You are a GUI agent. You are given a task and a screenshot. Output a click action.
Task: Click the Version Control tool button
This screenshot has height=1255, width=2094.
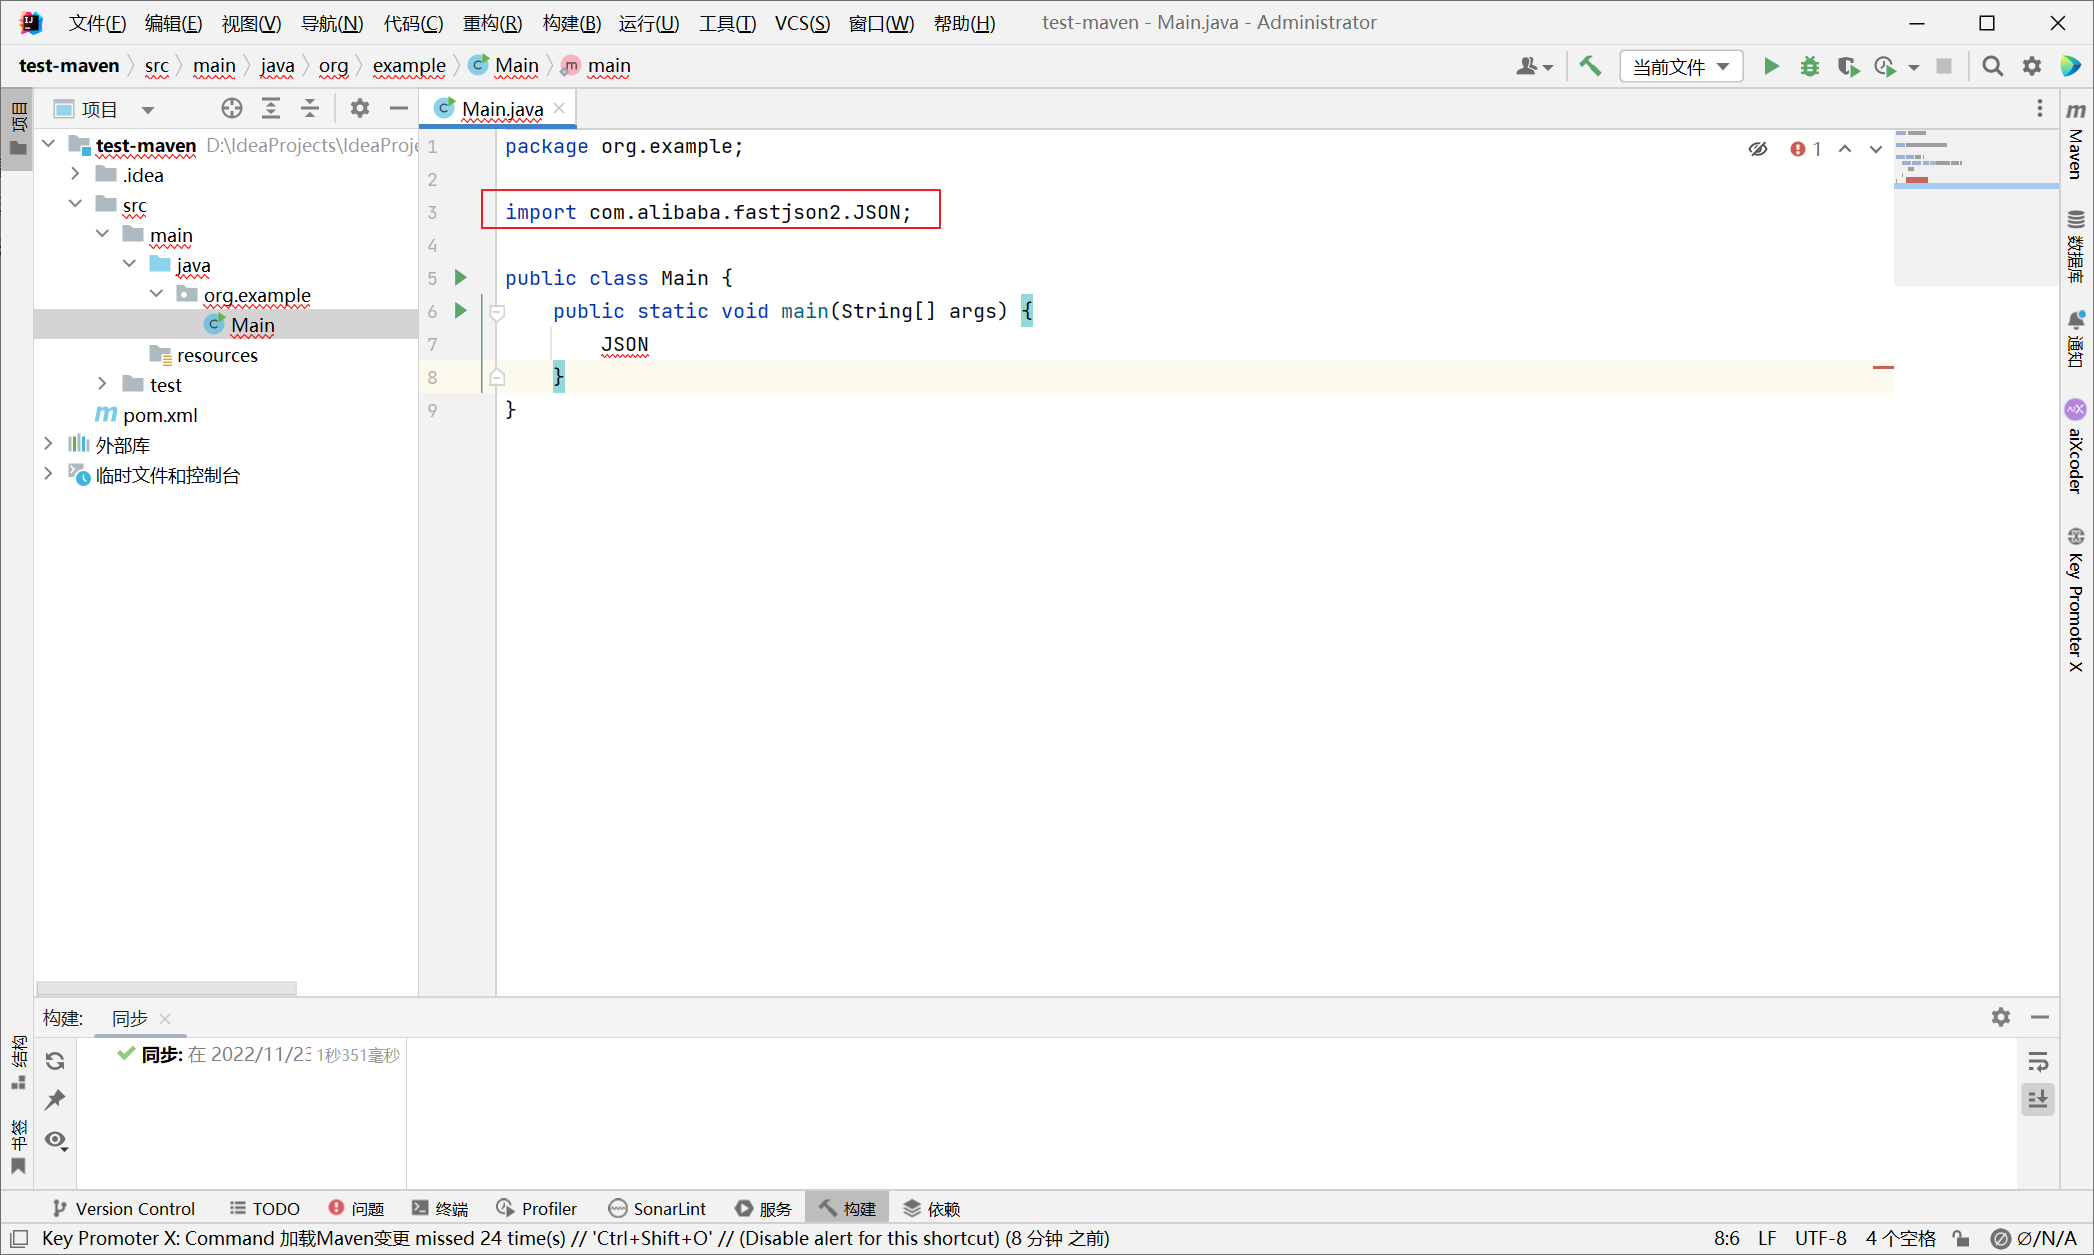coord(124,1209)
